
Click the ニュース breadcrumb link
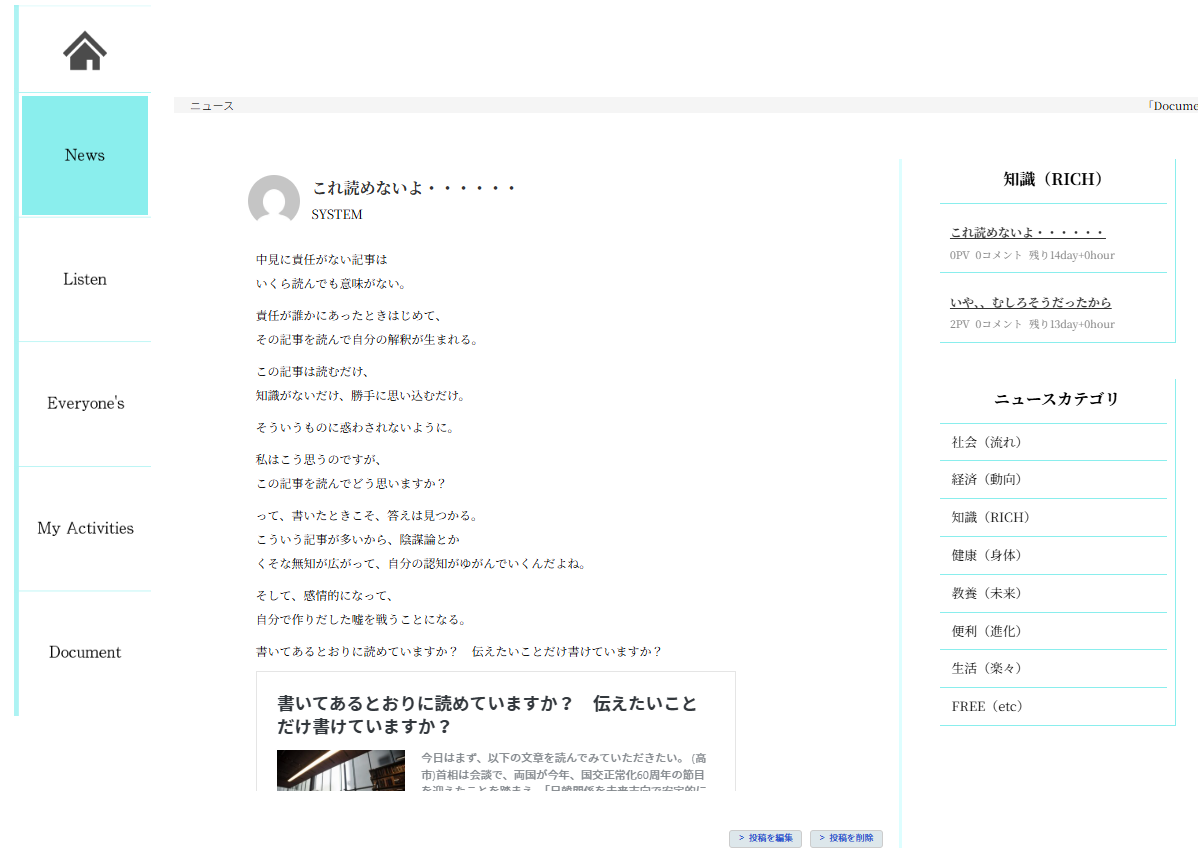[x=210, y=104]
